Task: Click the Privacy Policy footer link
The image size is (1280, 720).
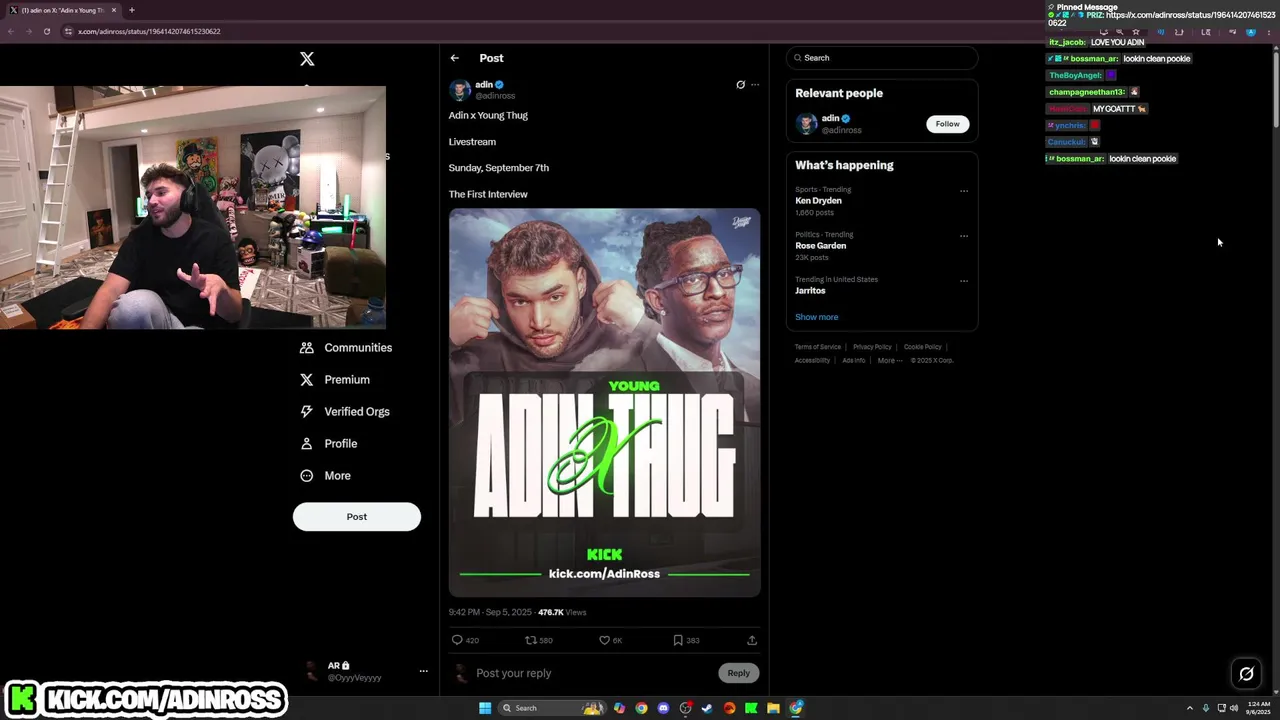Action: [872, 347]
